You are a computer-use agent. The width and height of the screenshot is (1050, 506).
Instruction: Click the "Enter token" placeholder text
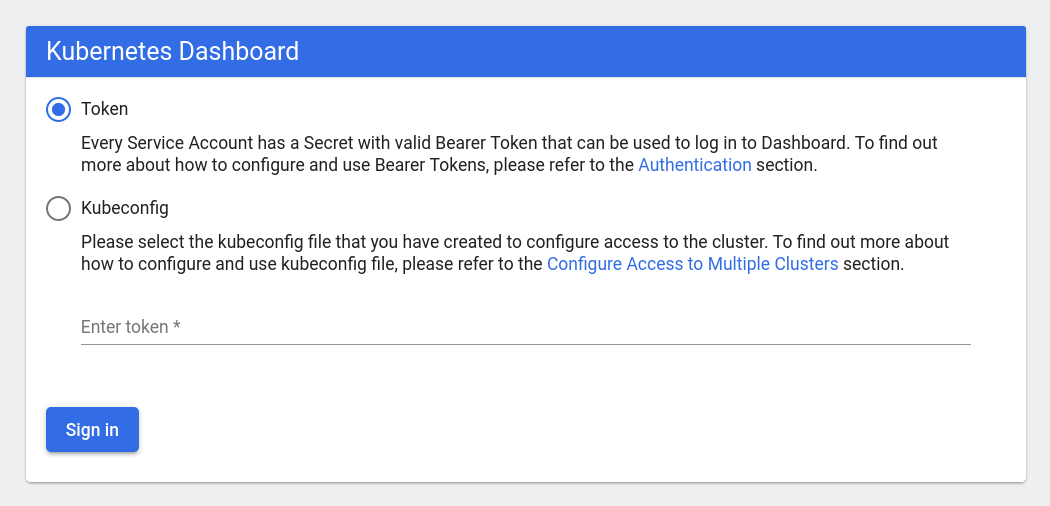(124, 327)
